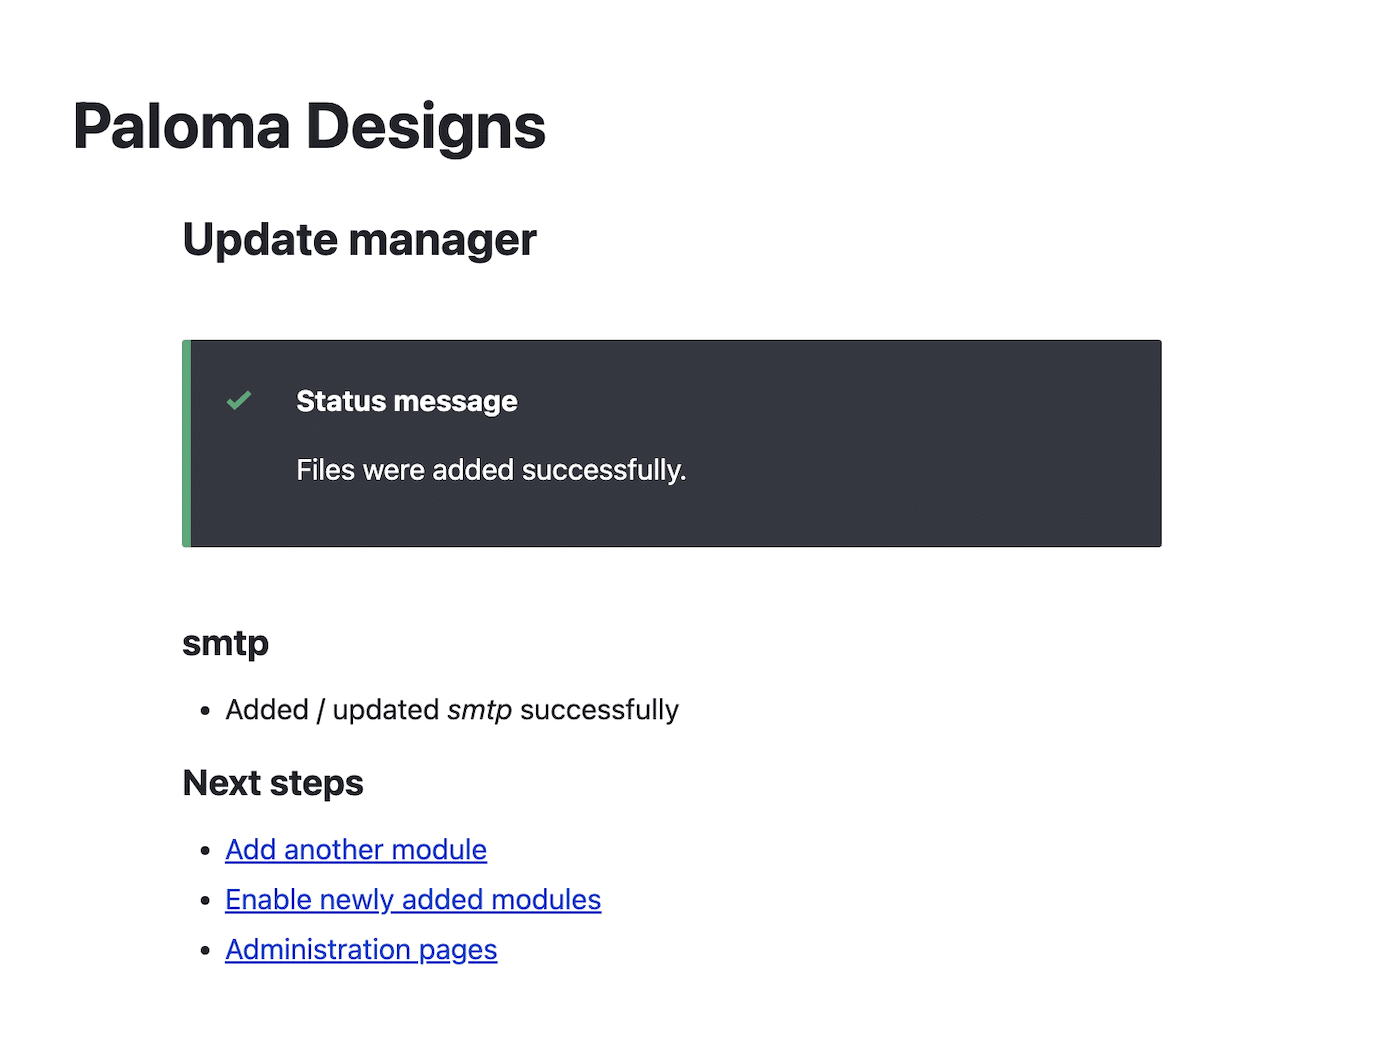Click the green accent bar of the banner
Viewport: 1400px width, 1052px height.
pos(186,442)
